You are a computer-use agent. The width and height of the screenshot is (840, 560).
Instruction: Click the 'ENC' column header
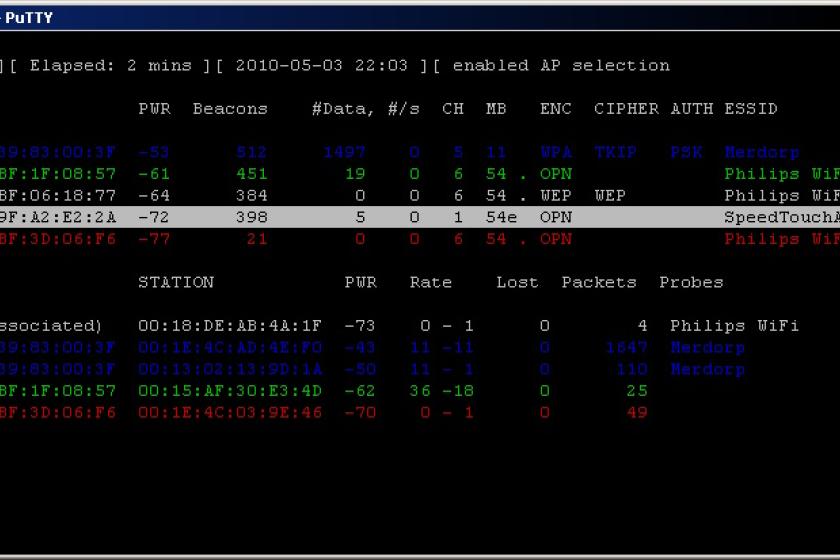click(x=556, y=109)
